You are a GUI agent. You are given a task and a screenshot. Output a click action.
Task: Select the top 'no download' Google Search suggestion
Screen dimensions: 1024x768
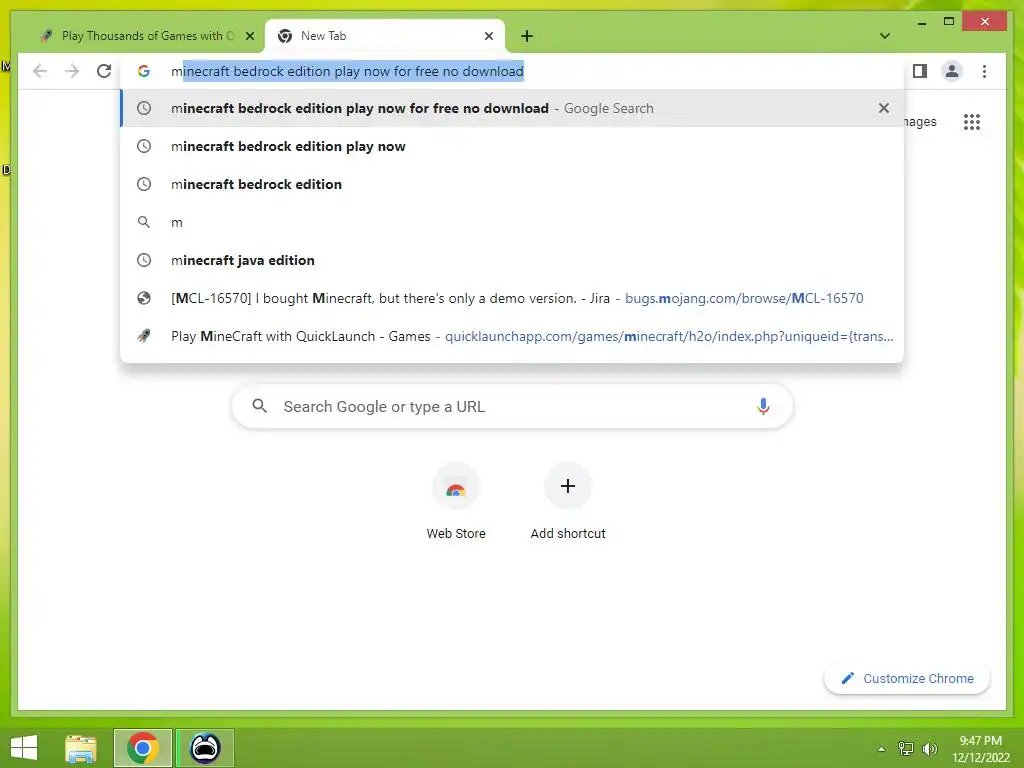pos(512,108)
